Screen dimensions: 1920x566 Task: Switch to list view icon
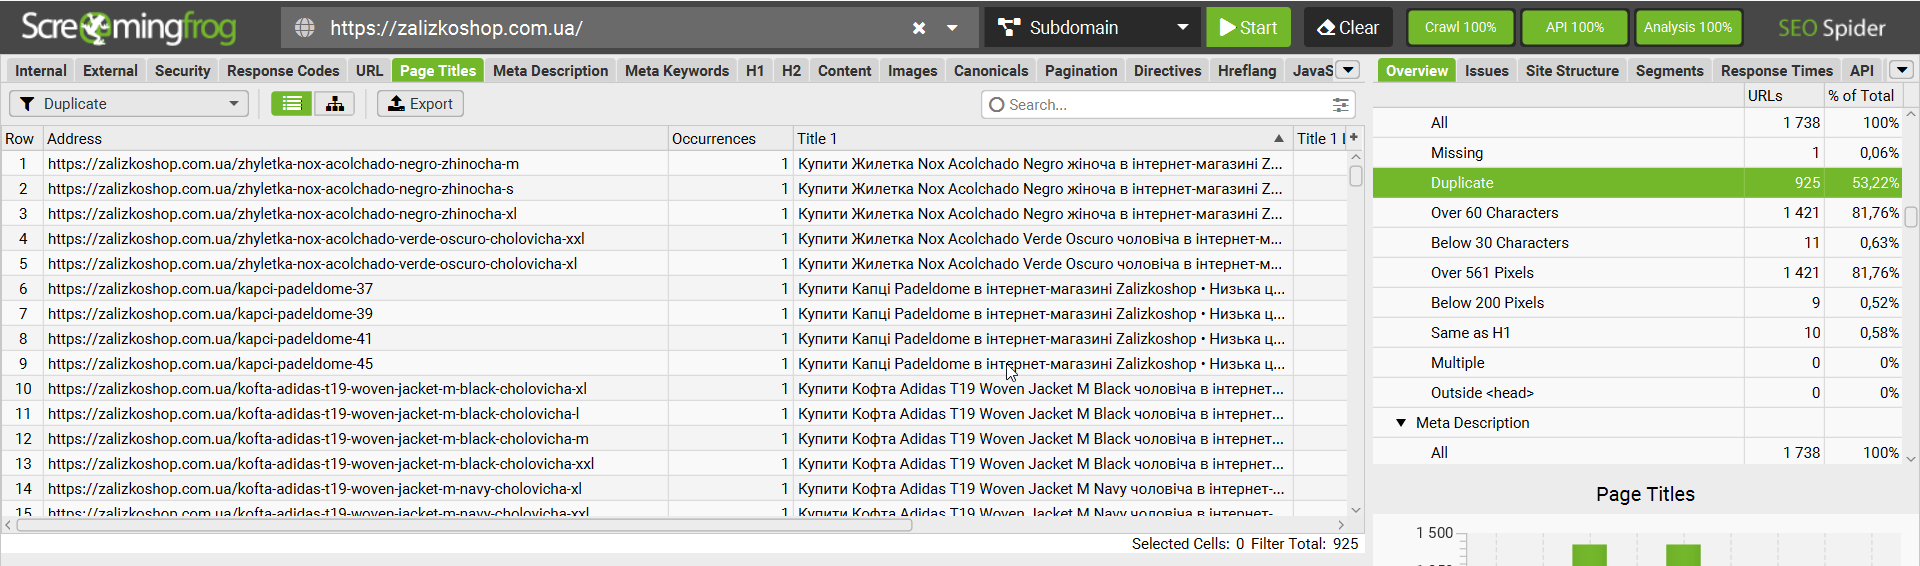pyautogui.click(x=292, y=104)
